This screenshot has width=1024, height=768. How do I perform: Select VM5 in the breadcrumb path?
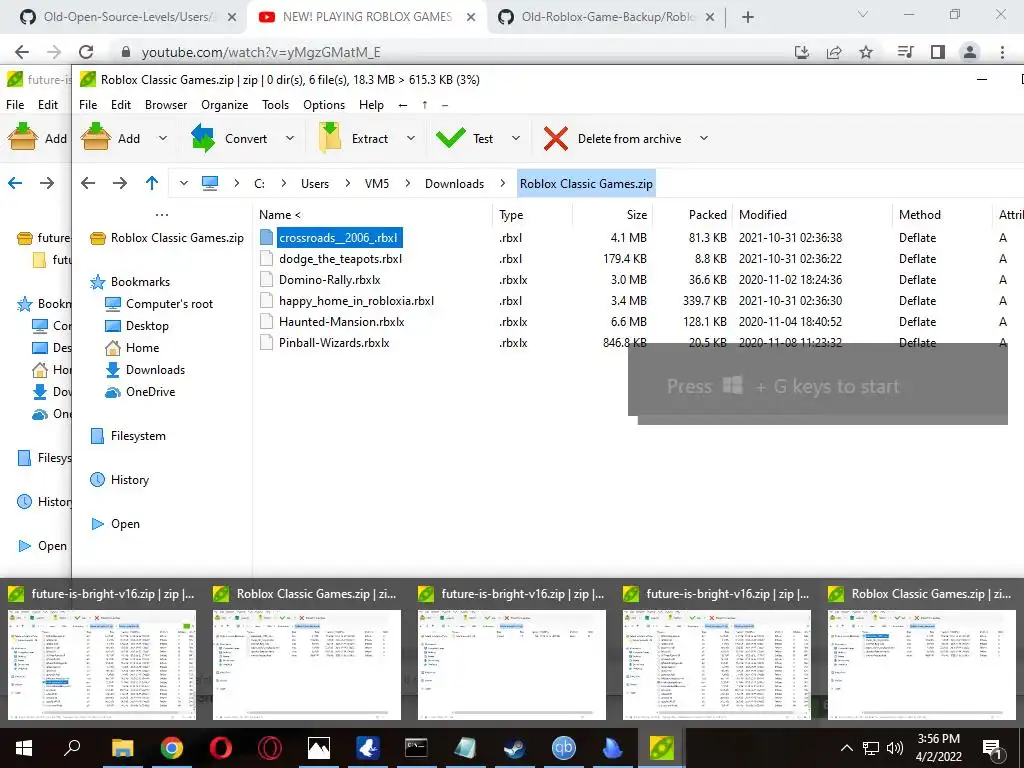pyautogui.click(x=377, y=184)
